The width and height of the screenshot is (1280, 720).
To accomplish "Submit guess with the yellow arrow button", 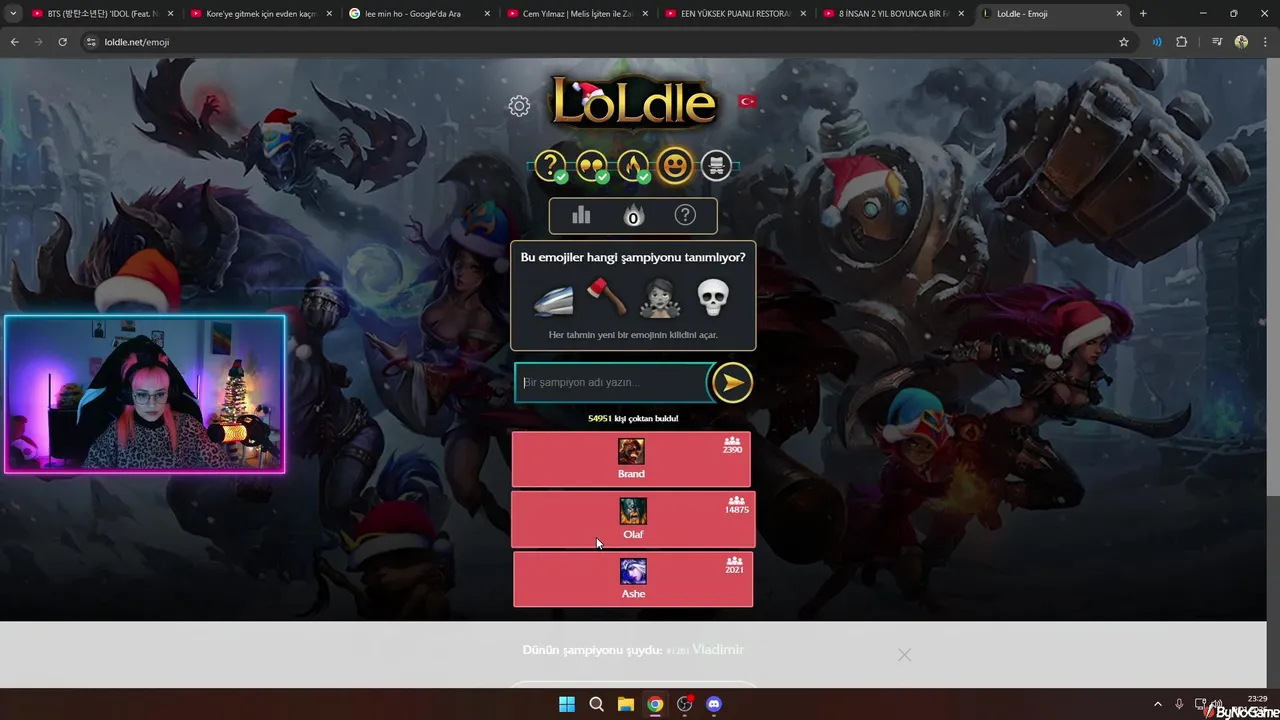I will [x=732, y=382].
